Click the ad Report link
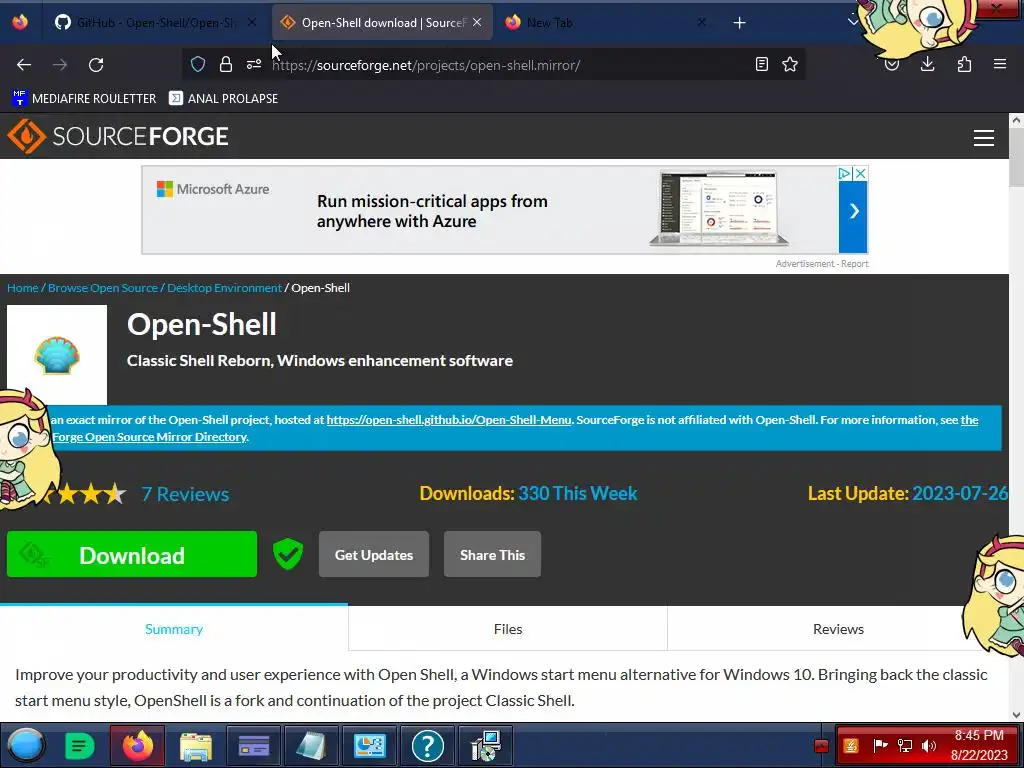 point(855,264)
